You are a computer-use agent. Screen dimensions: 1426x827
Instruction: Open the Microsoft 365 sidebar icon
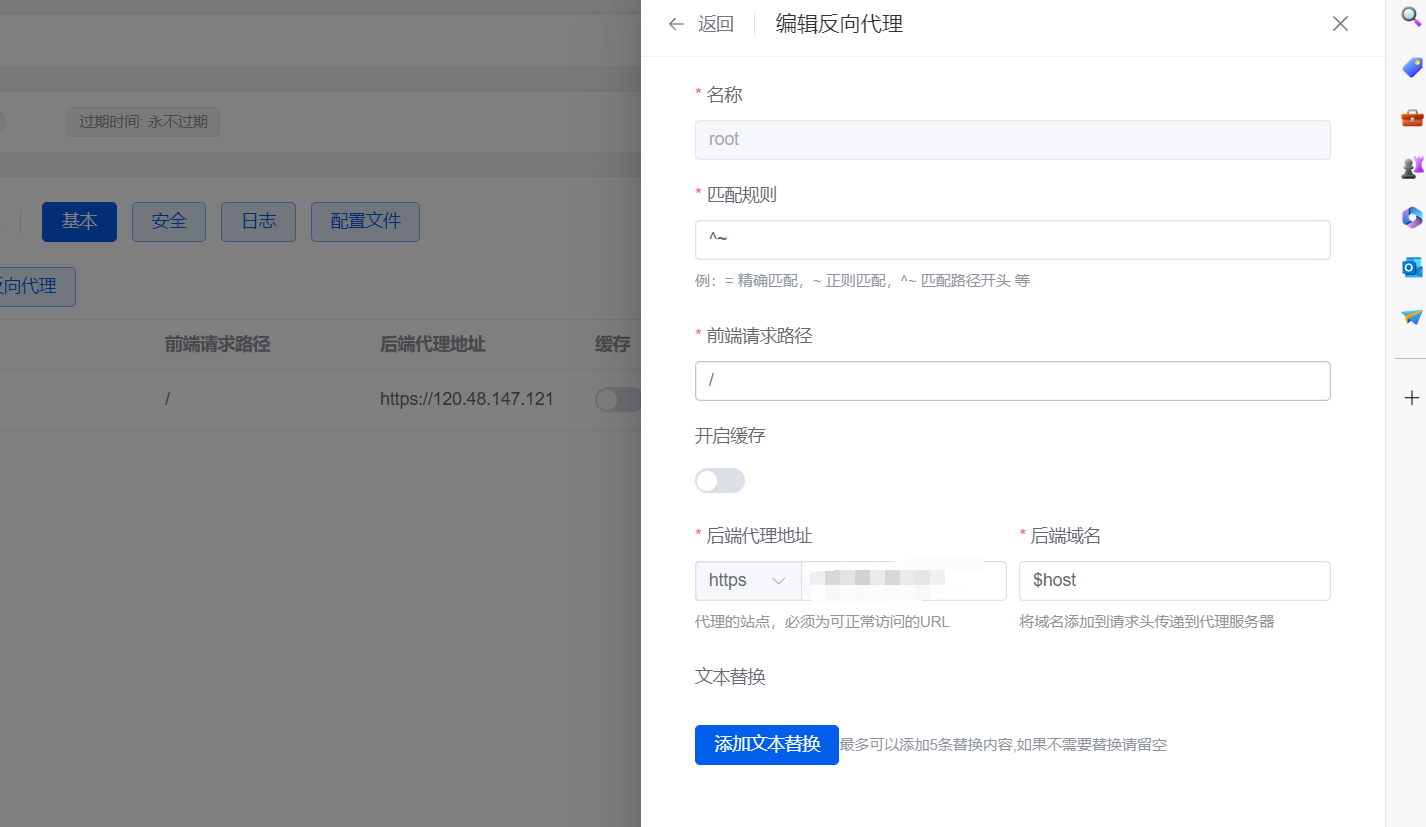1412,217
